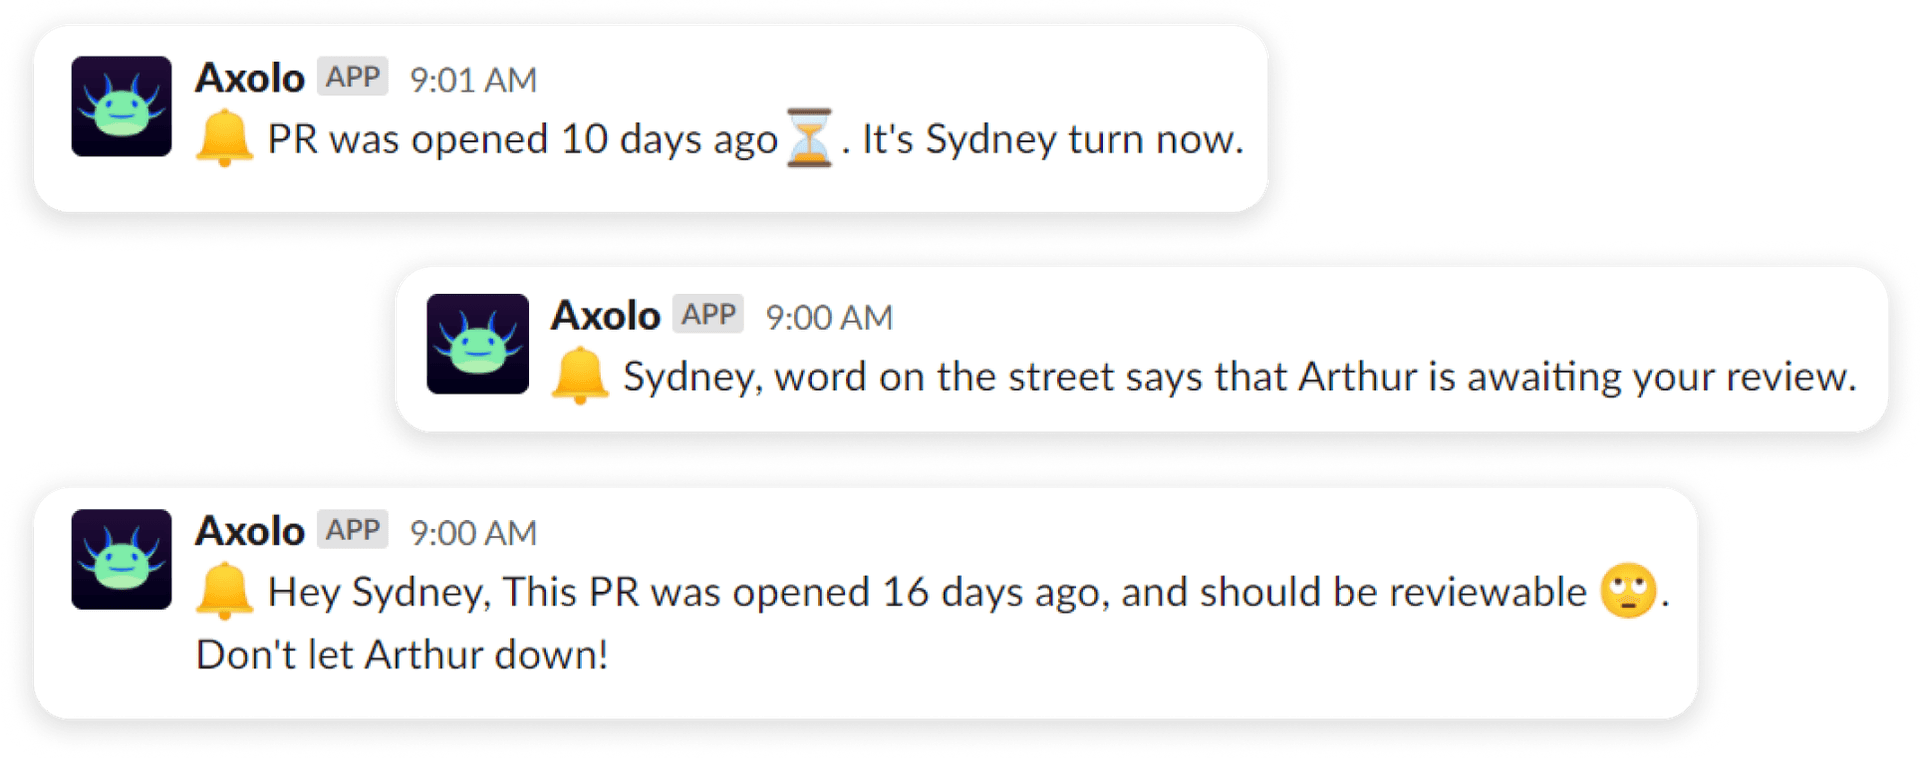Click the bell emoji in the middle message
Viewport: 1920px width, 759px height.
point(581,376)
